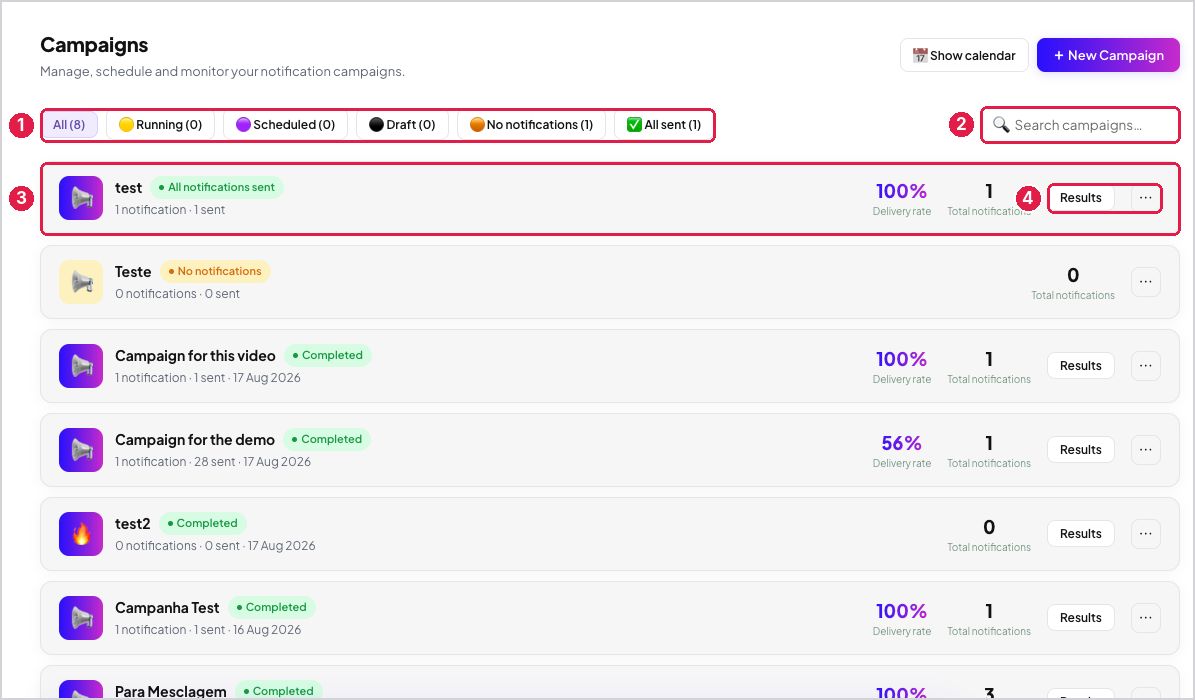The height and width of the screenshot is (700, 1195).
Task: Select the All (8) filter tab
Action: click(x=69, y=125)
